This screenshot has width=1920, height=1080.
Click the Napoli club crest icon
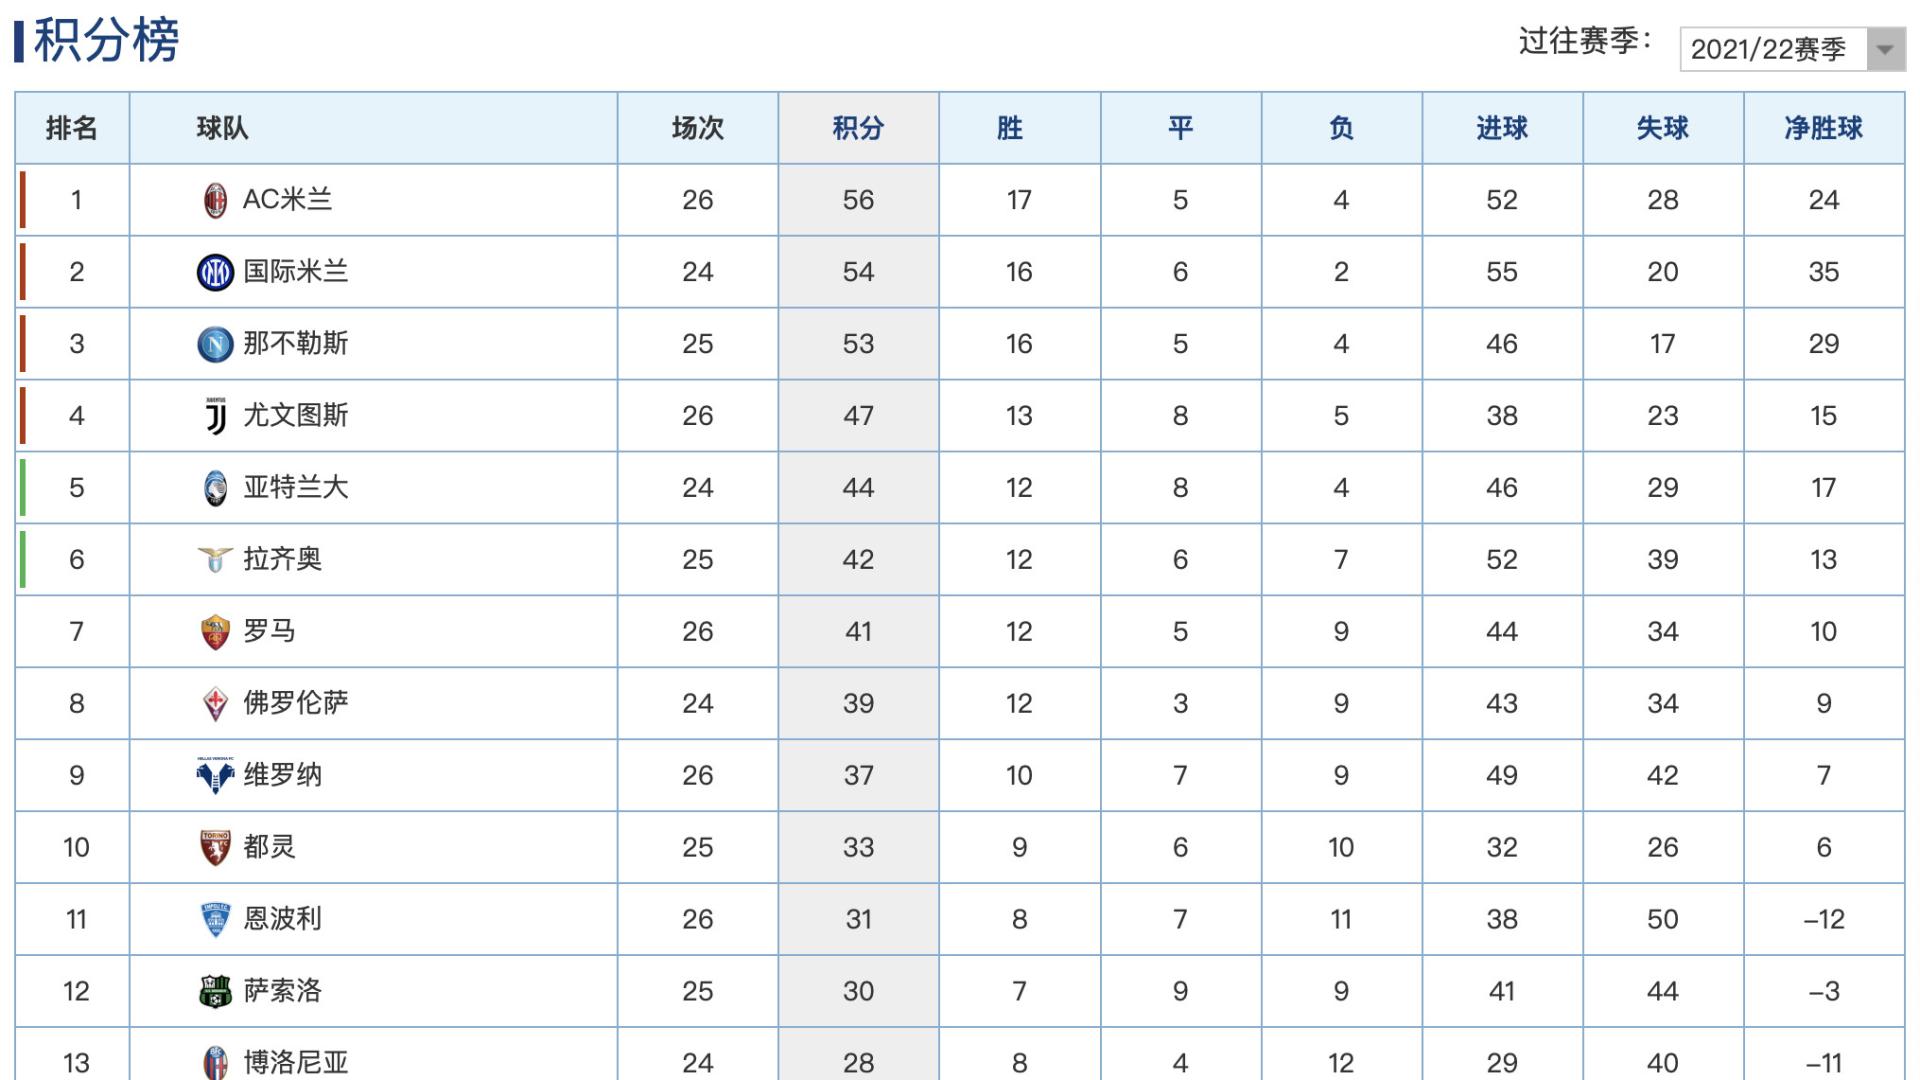point(215,344)
